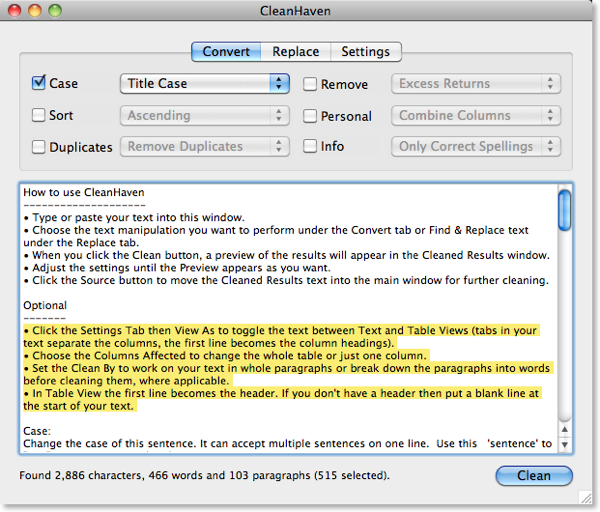Viewport: 600px width, 512px height.
Task: Uncheck the Case checkbox
Action: point(39,84)
